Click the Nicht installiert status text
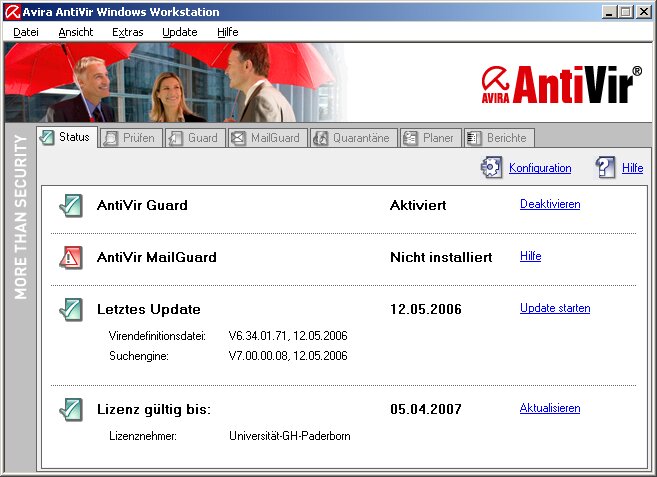 pyautogui.click(x=441, y=257)
